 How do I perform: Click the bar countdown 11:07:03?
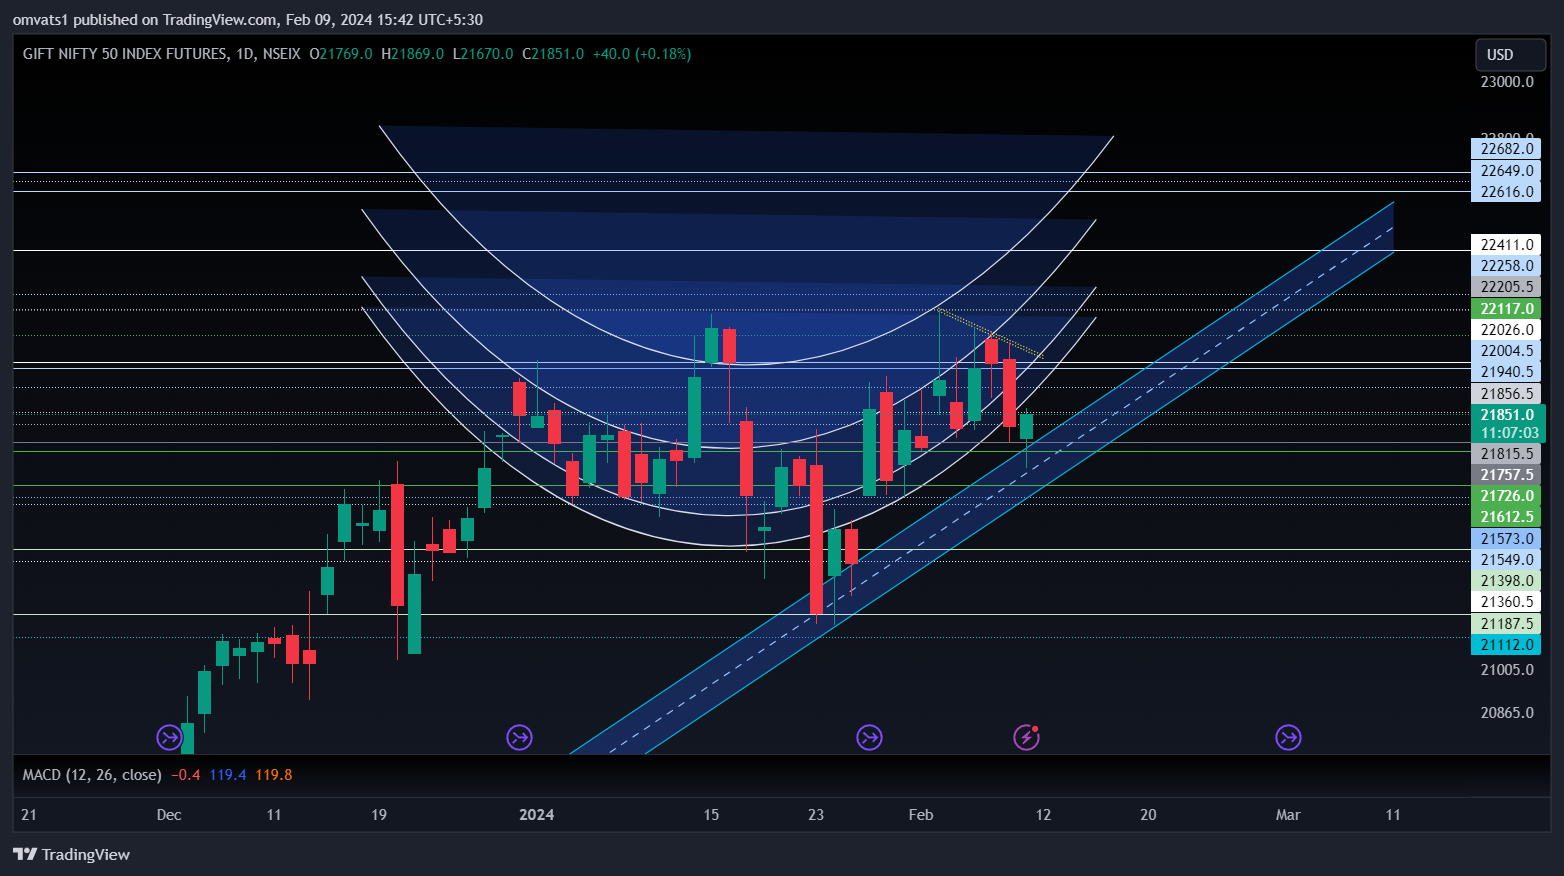coord(1508,433)
